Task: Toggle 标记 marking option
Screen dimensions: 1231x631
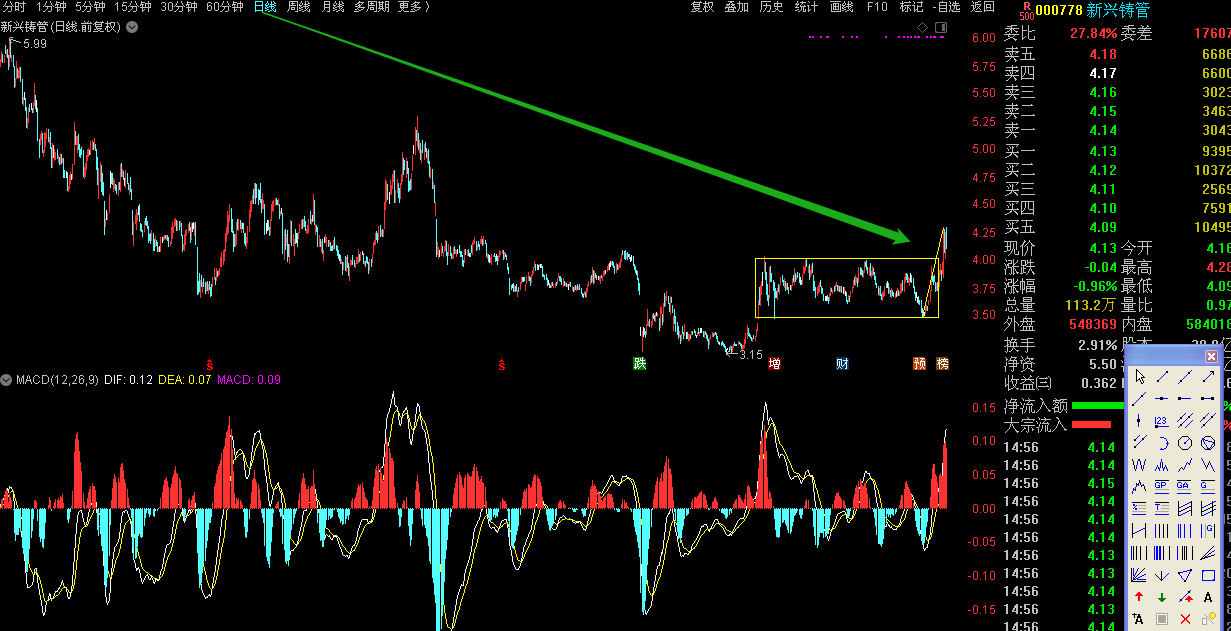Action: (911, 7)
